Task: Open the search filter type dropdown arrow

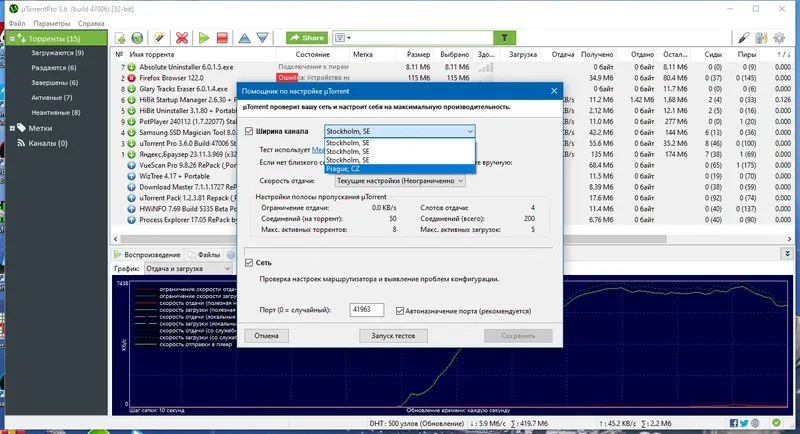Action: tap(349, 38)
